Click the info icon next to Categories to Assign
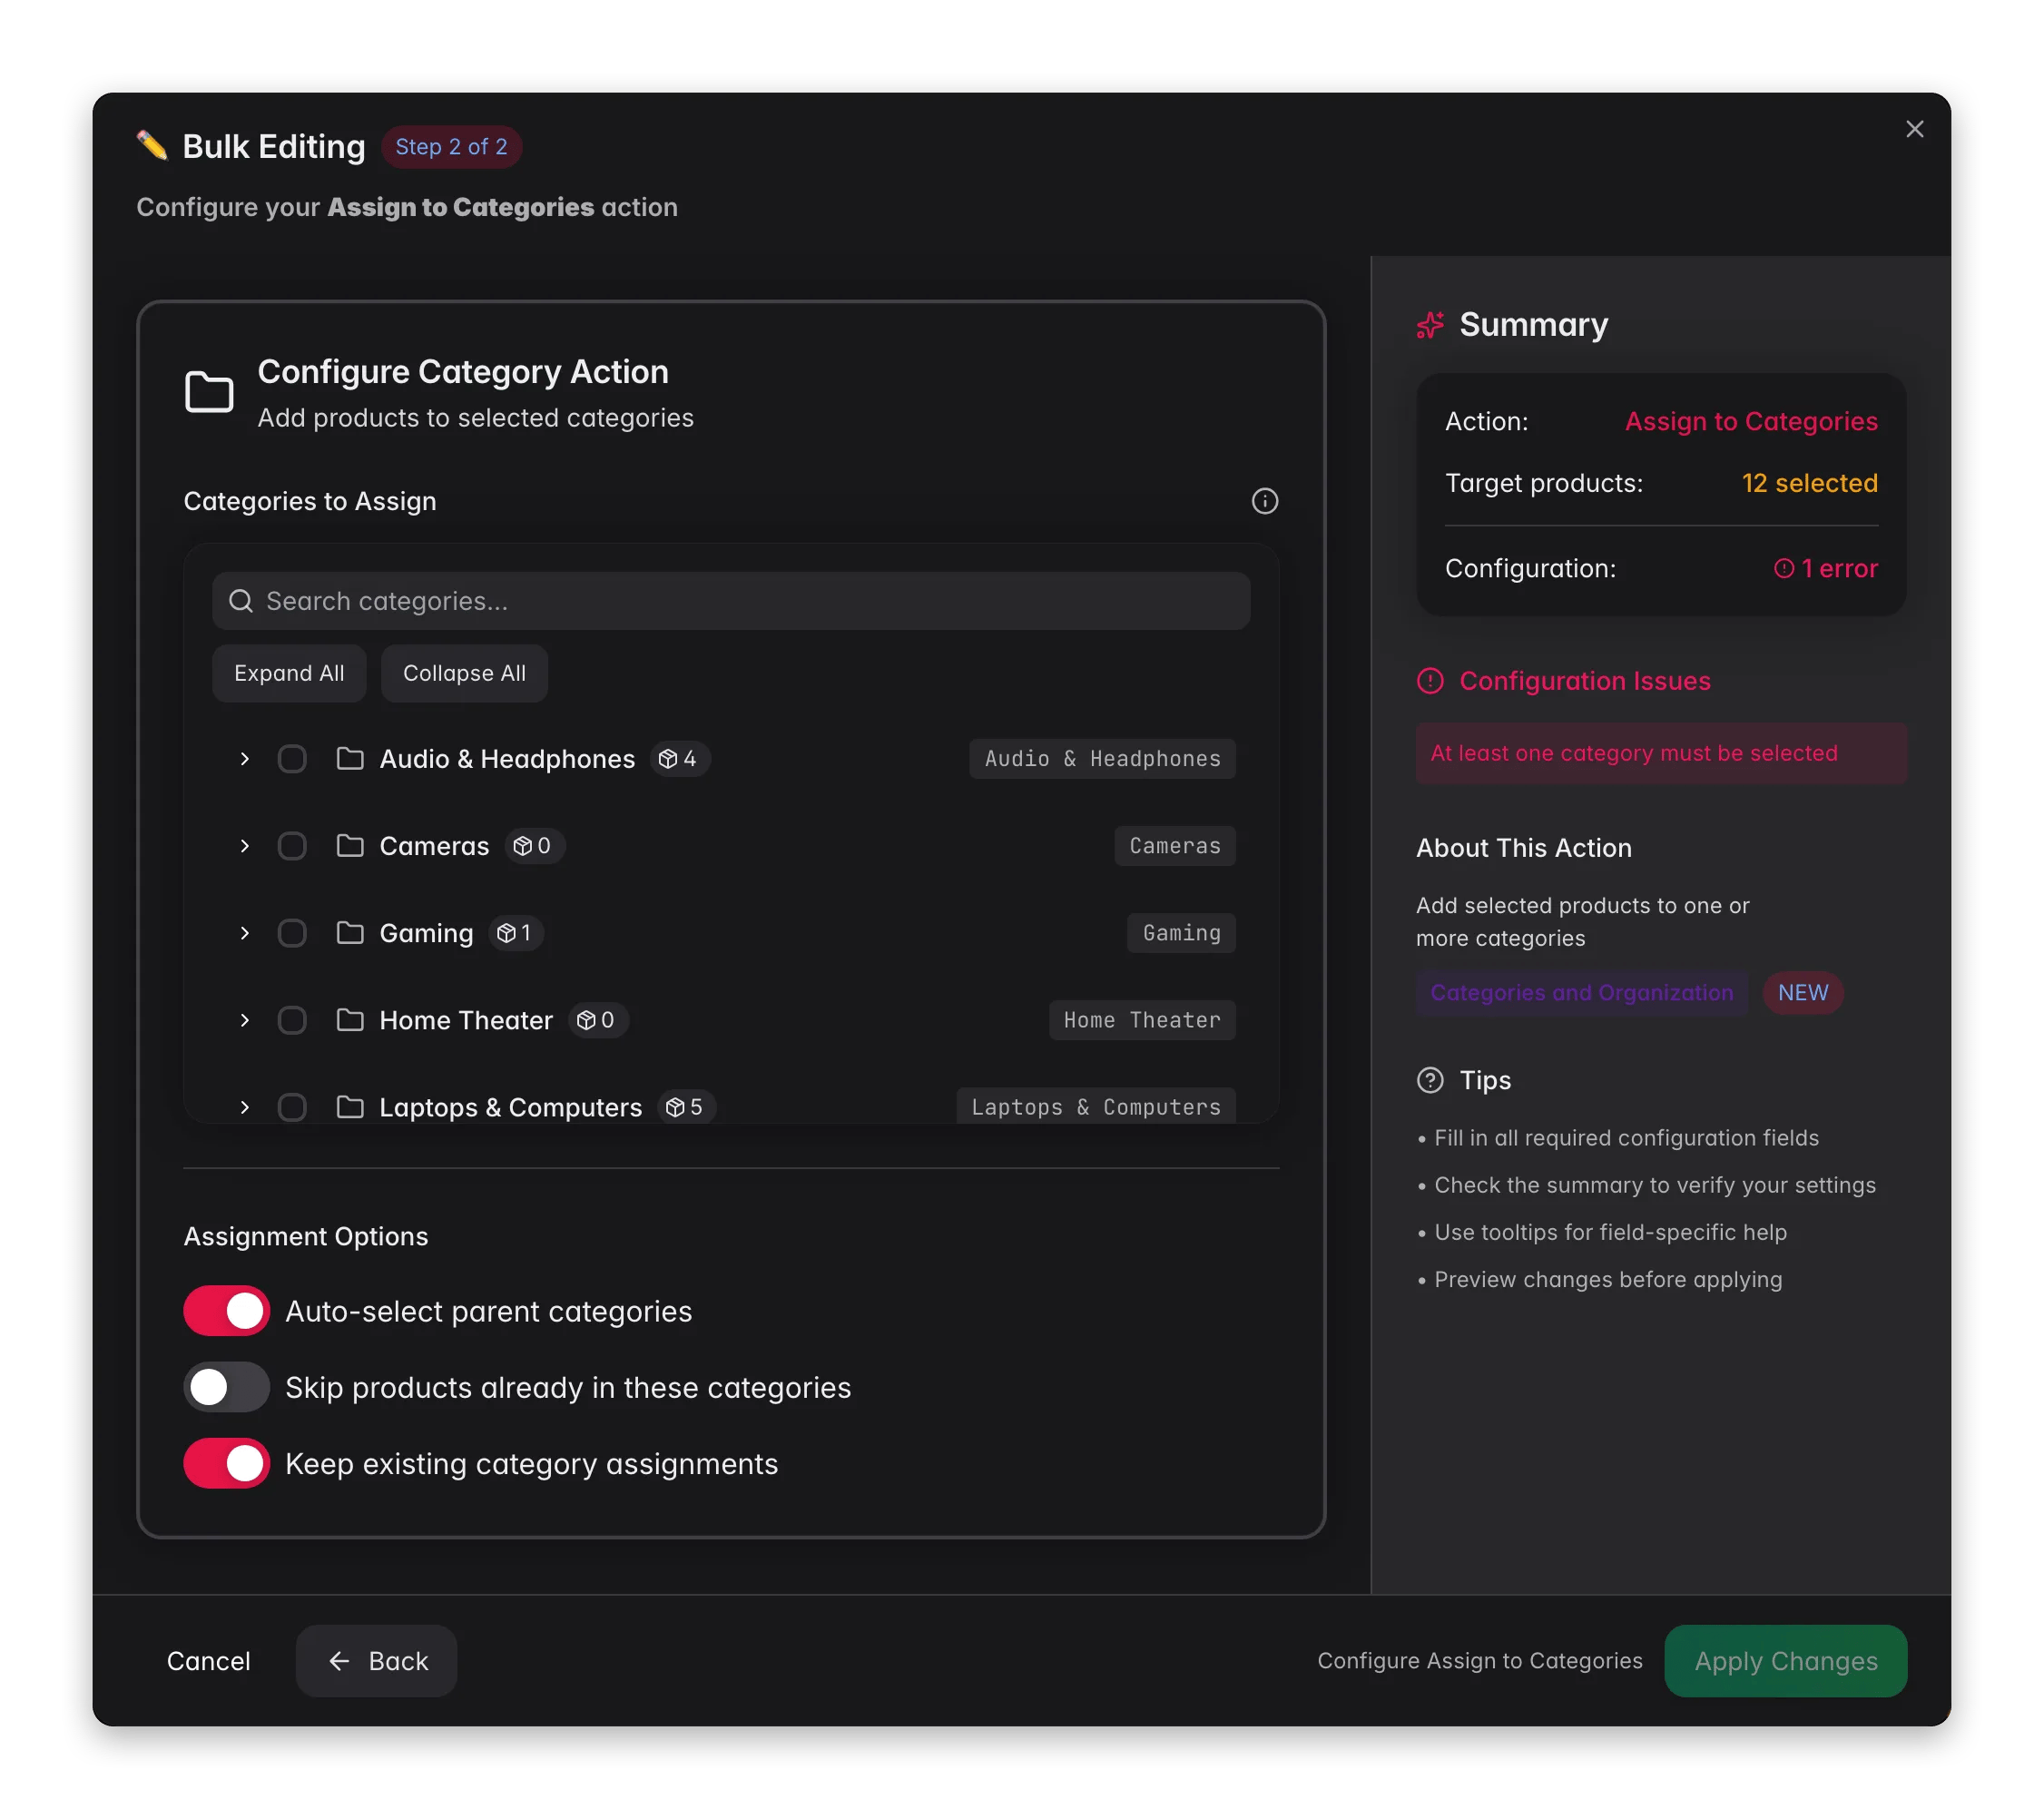2044x1819 pixels. 1265,501
